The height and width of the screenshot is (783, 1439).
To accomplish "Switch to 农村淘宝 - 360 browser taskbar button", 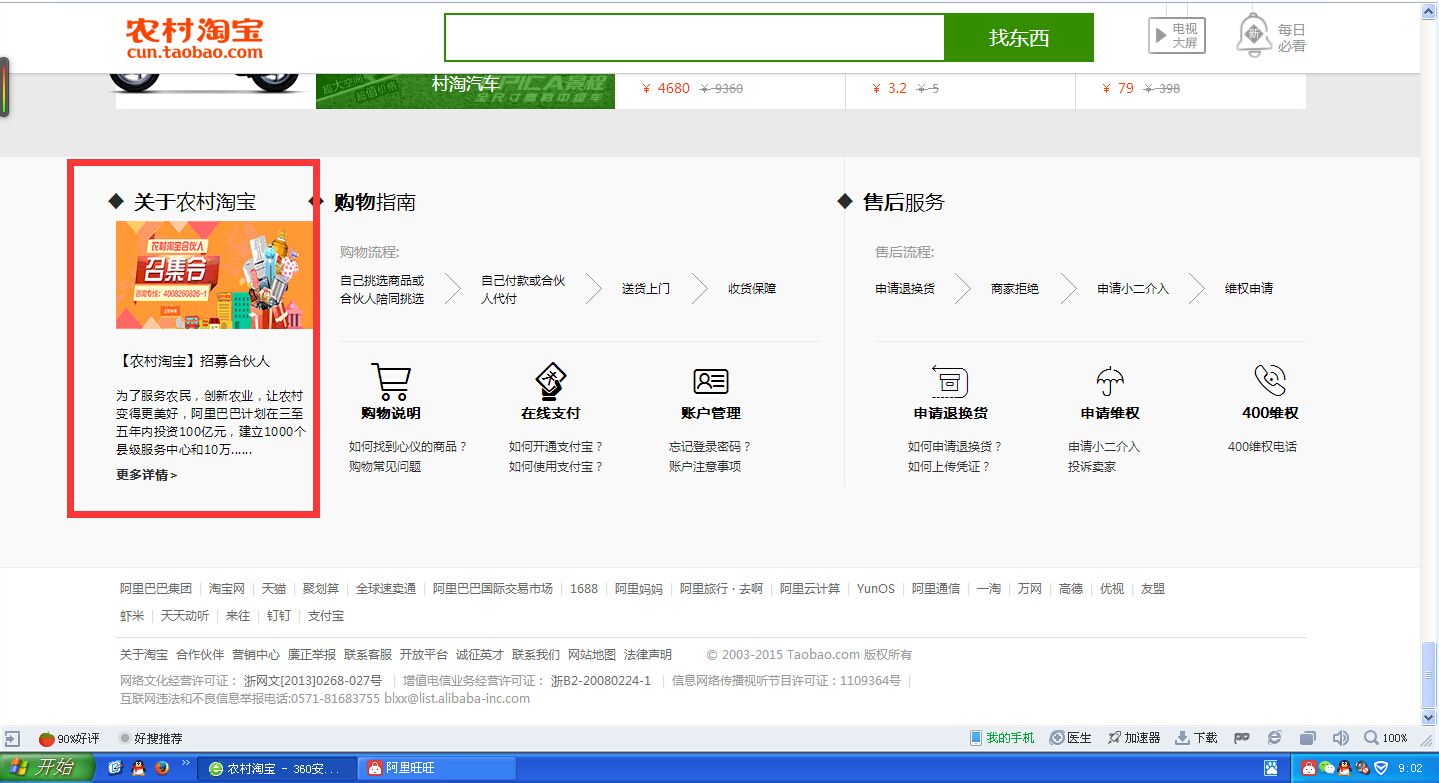I will pyautogui.click(x=277, y=768).
